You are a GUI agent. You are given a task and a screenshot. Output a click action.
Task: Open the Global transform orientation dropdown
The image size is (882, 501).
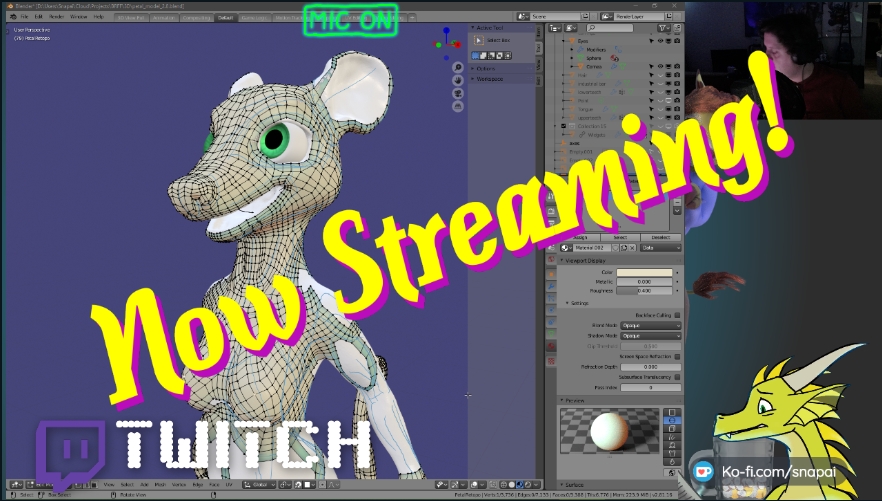click(x=259, y=485)
